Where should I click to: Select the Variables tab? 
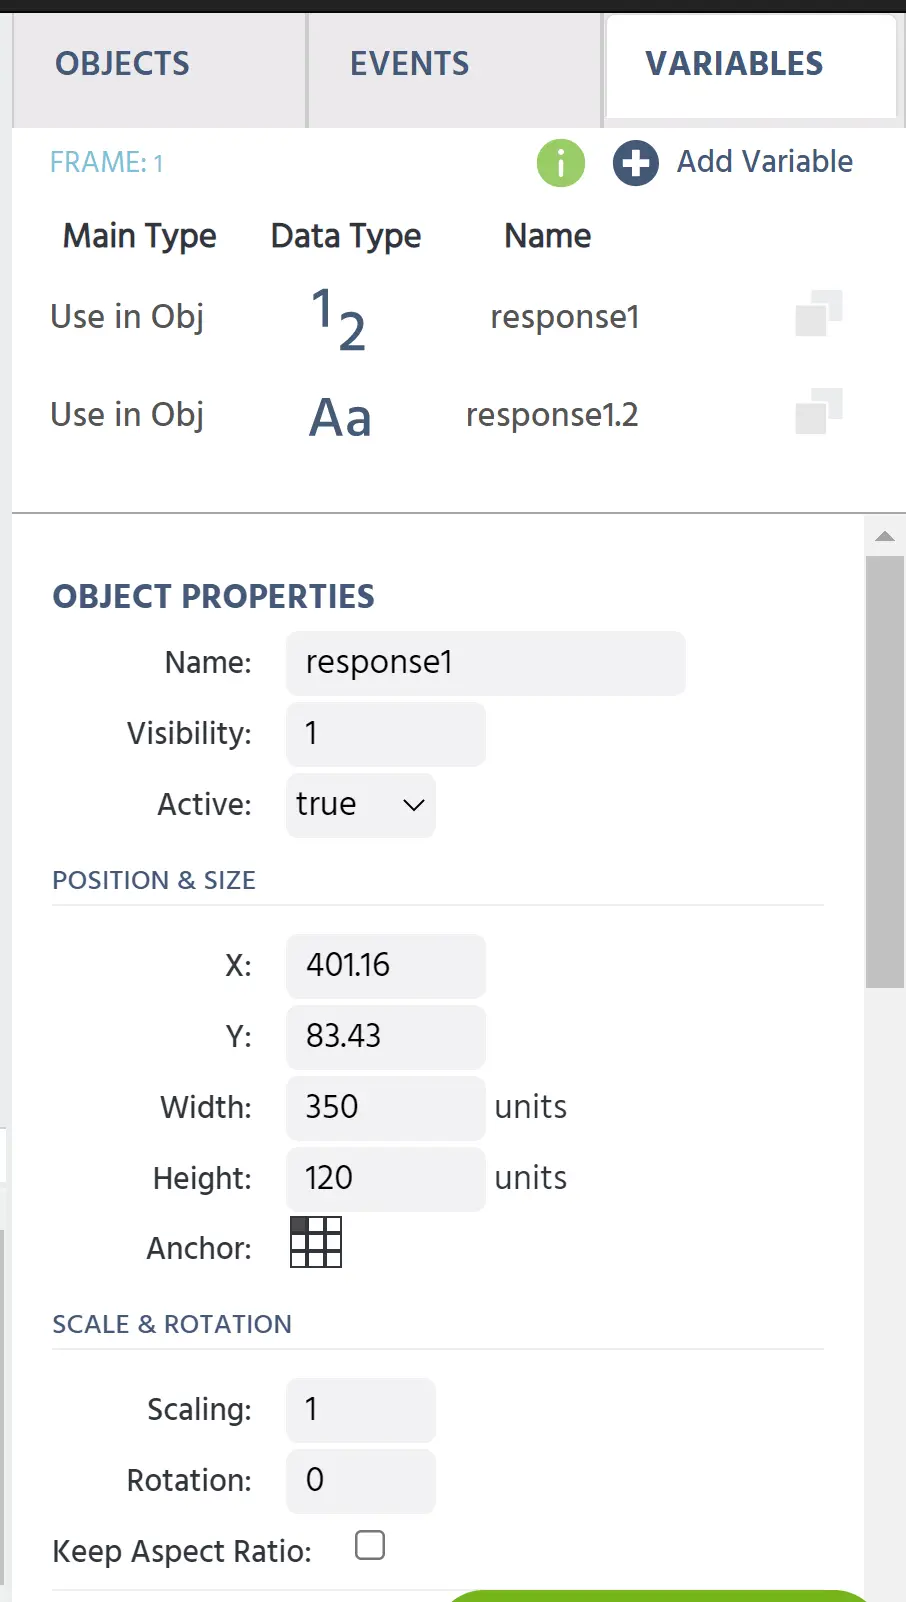(x=734, y=64)
